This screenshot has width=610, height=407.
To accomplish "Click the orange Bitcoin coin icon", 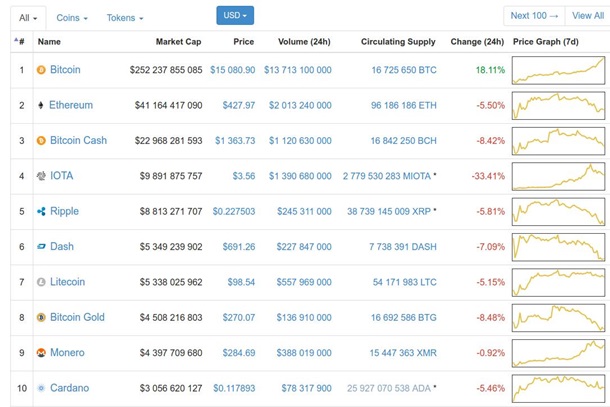I will (x=41, y=70).
